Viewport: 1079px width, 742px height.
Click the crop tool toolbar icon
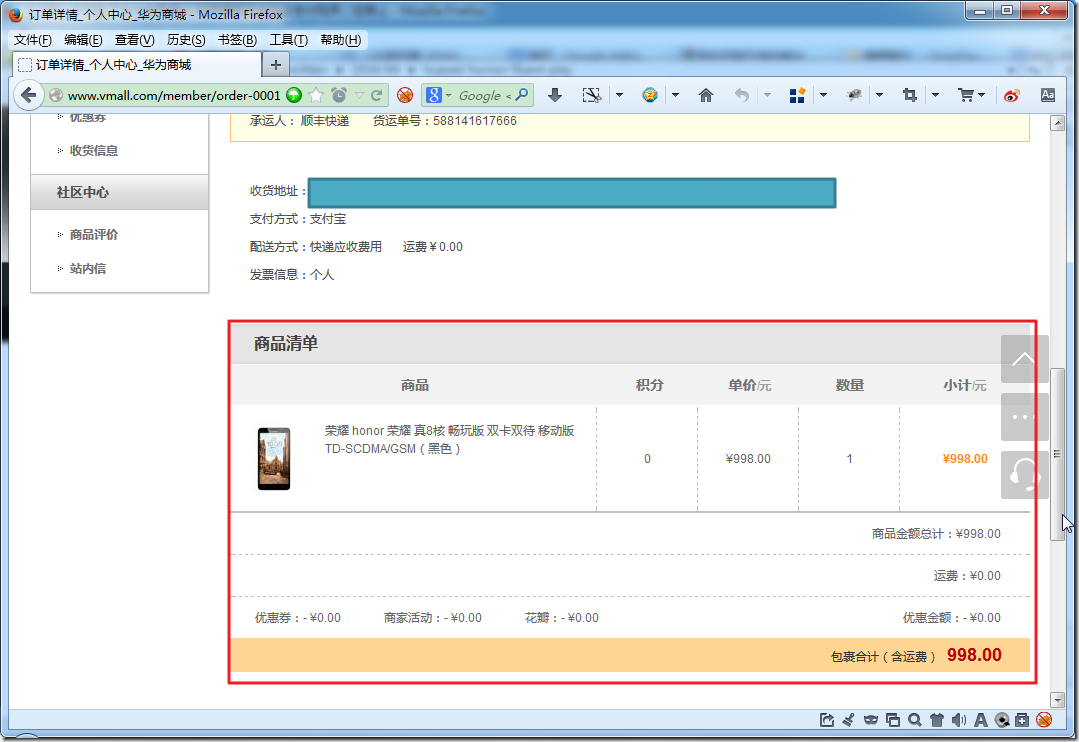(910, 95)
